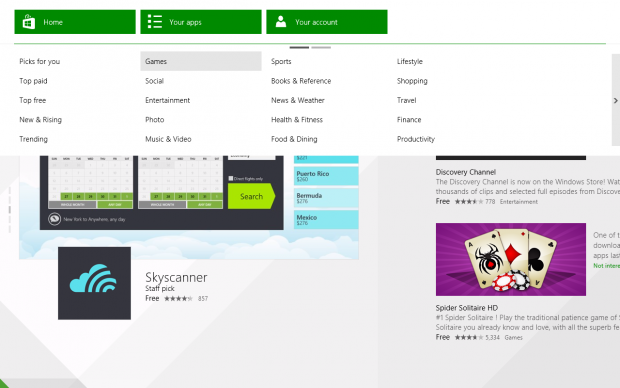Viewport: 620px width, 388px height.
Task: Click the Discovery Channel Entertainment tag
Action: coord(518,202)
